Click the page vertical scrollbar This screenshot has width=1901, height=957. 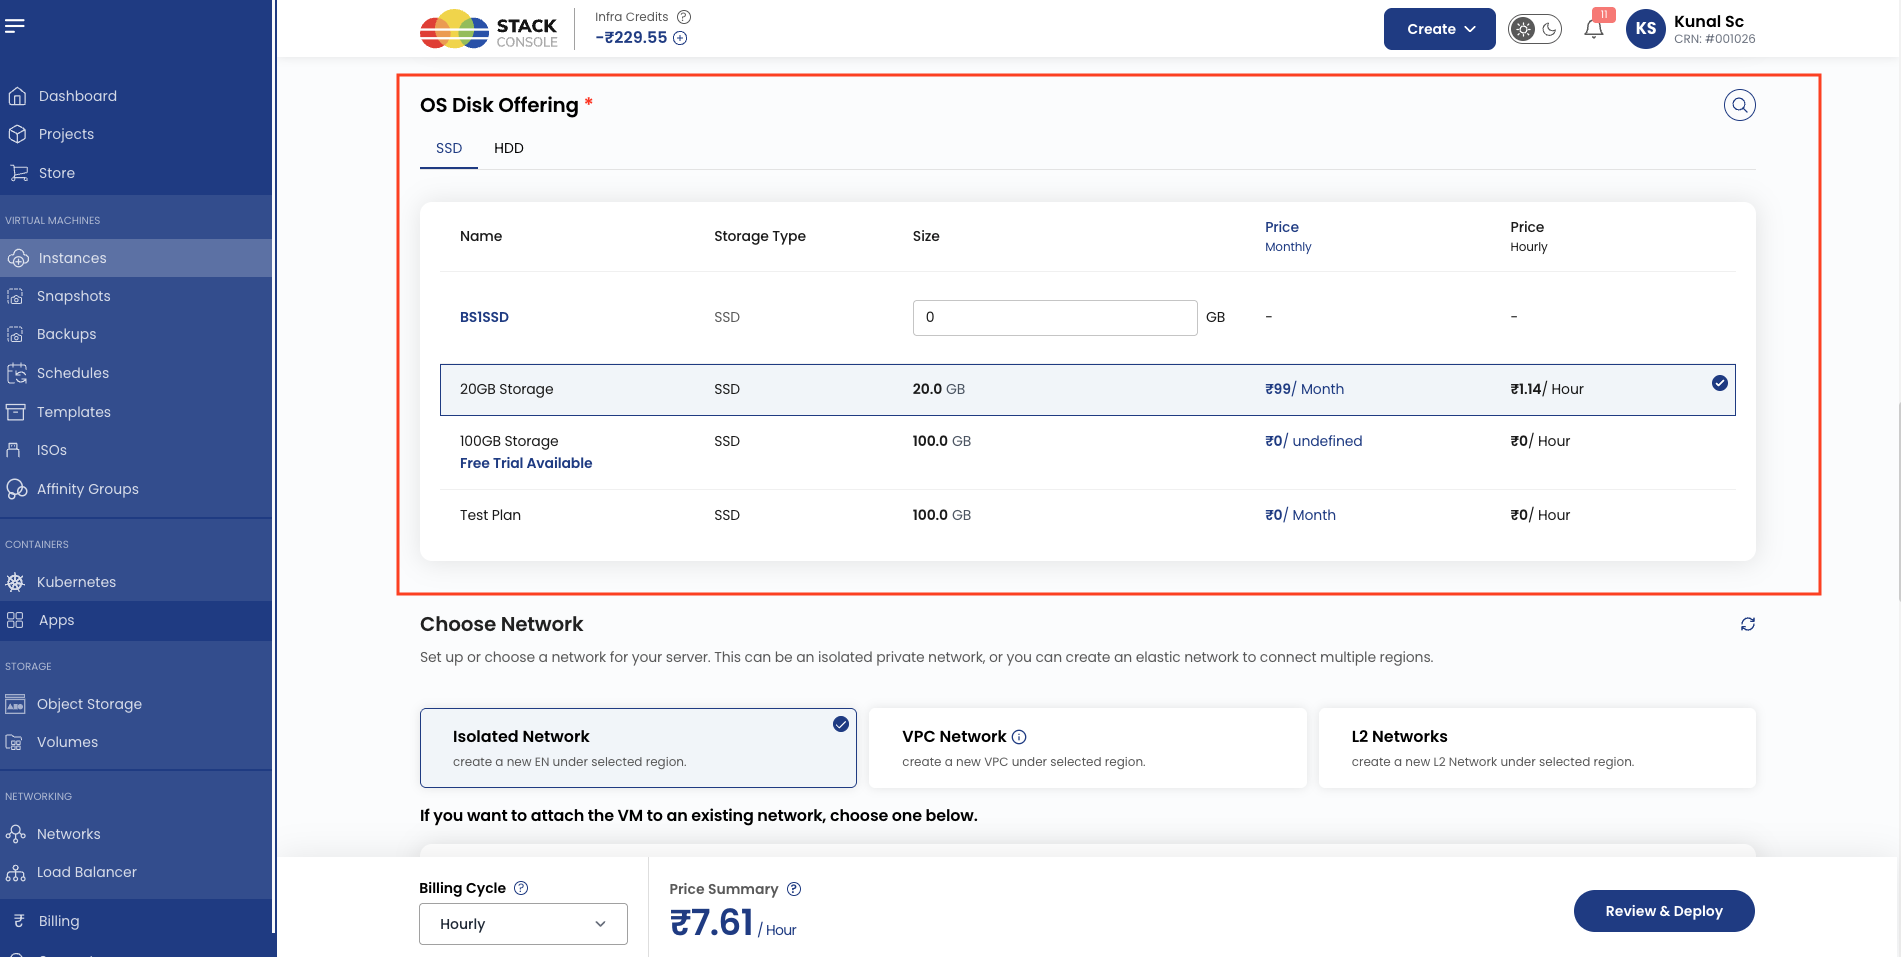[1897, 500]
